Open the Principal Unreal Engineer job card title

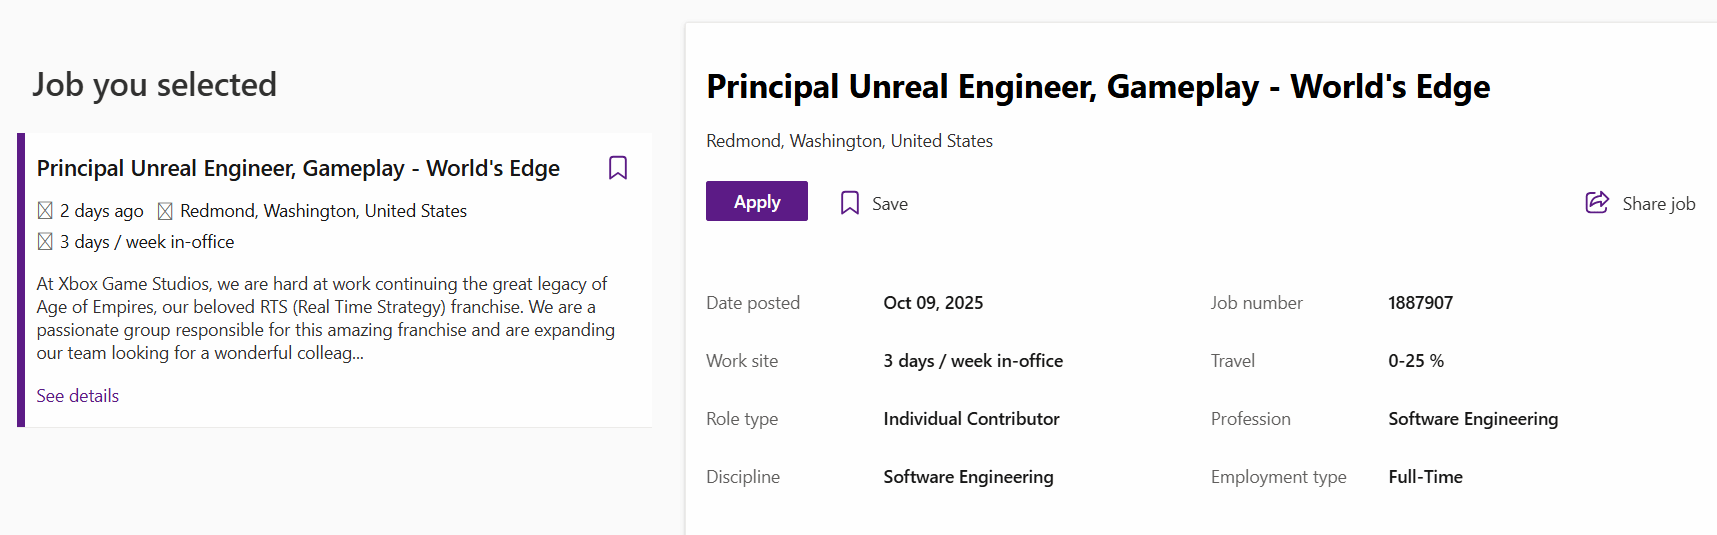coord(298,168)
